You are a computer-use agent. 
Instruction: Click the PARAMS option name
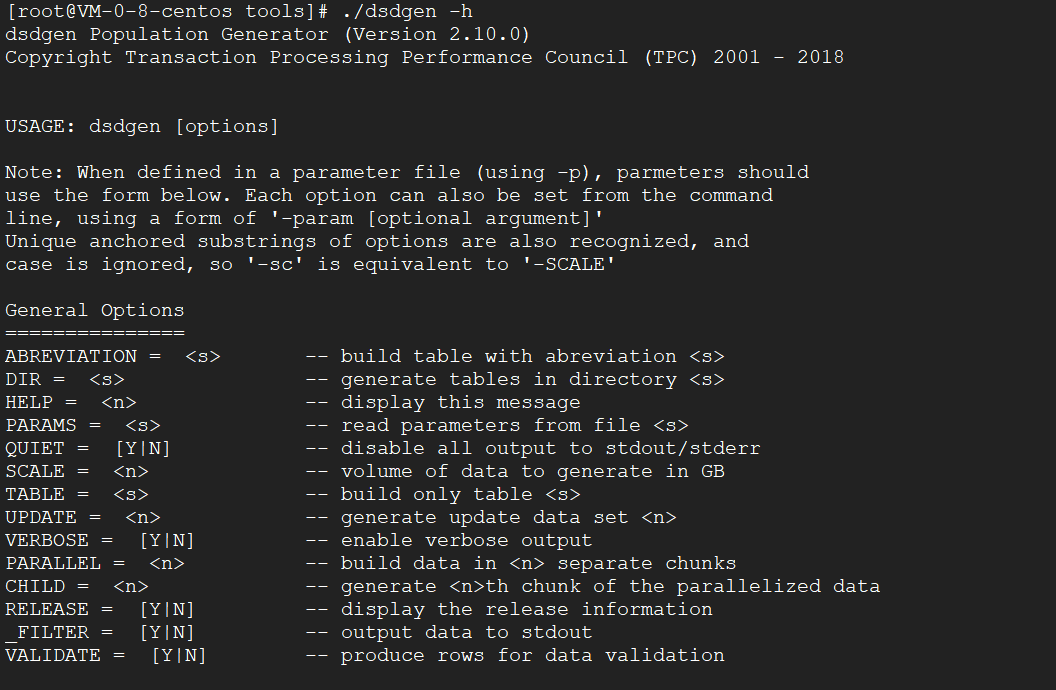41,425
